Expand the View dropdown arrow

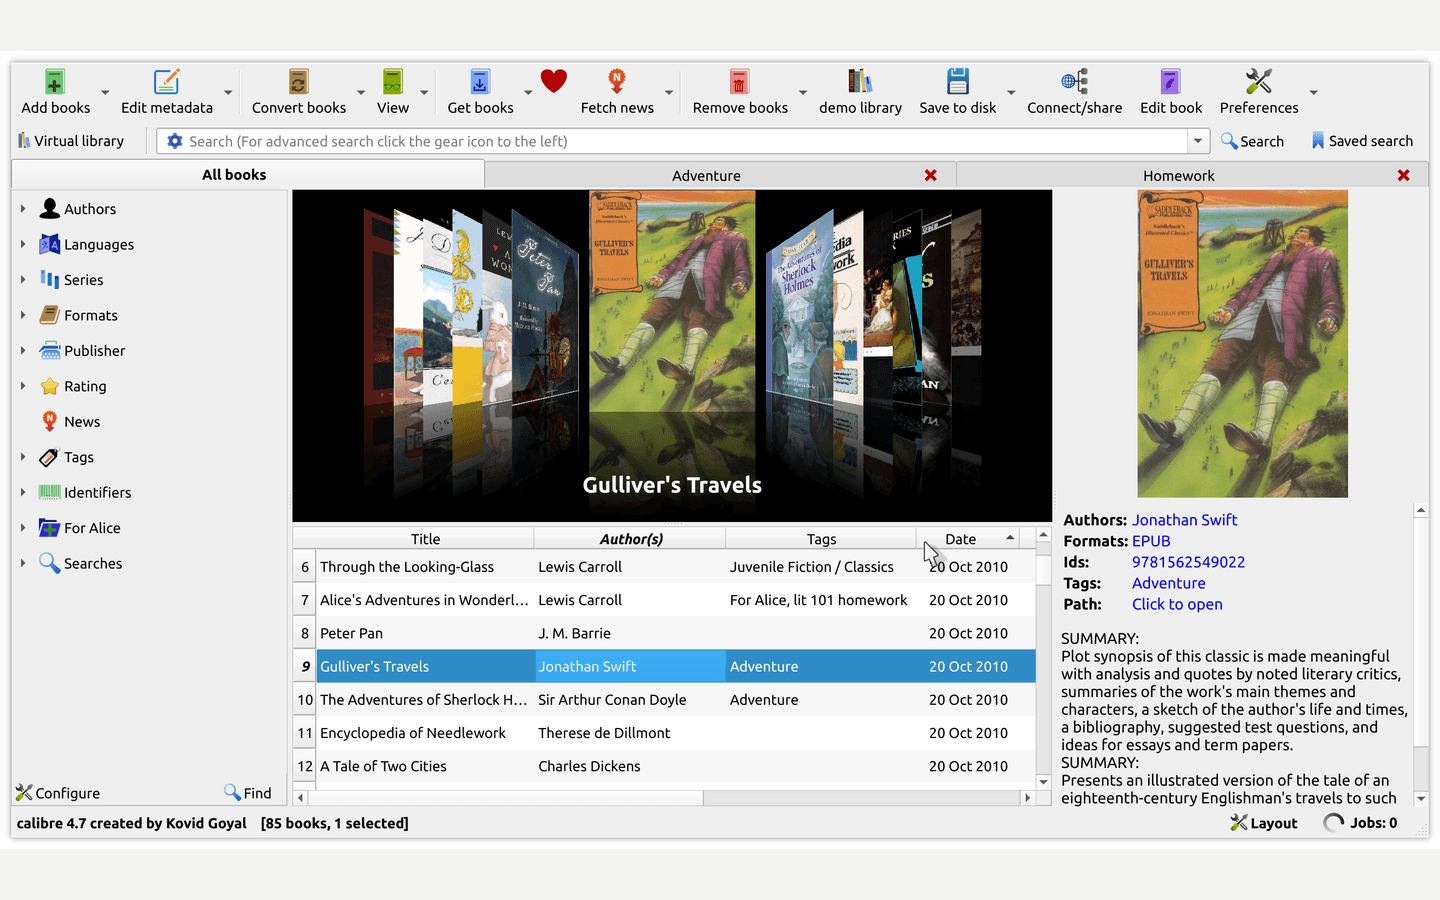coord(424,93)
